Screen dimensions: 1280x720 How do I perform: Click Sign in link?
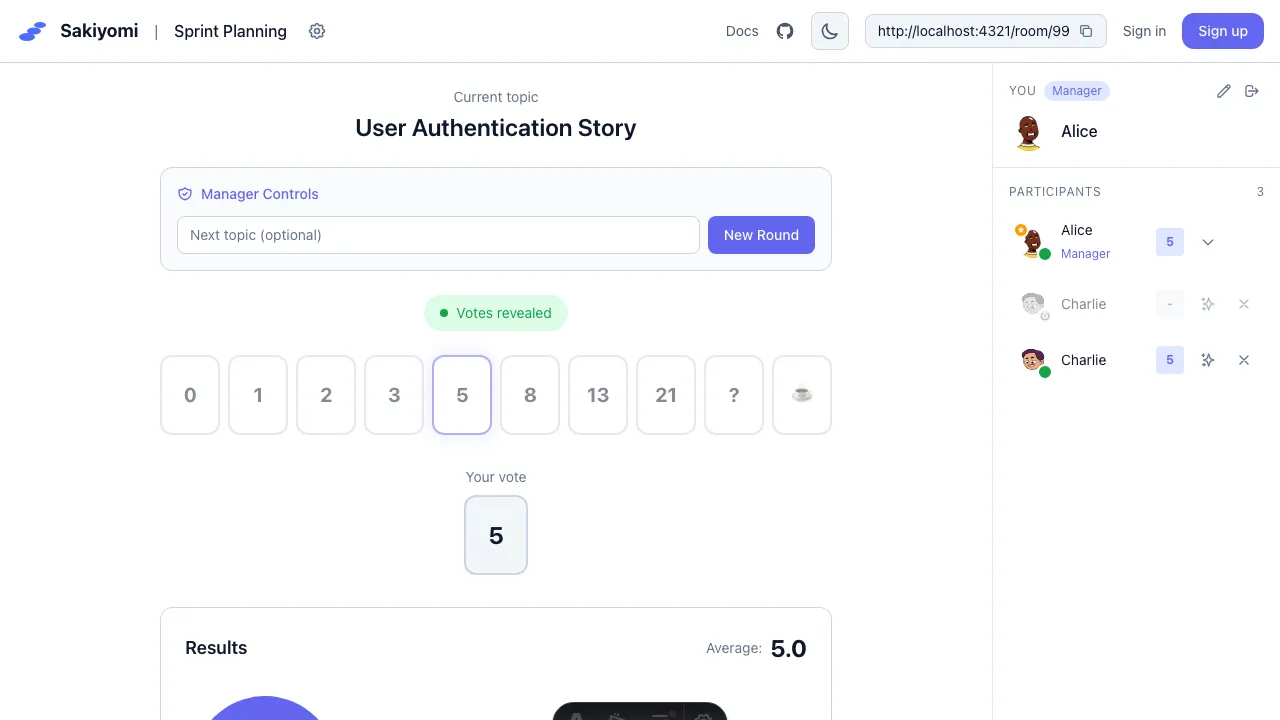(x=1144, y=31)
